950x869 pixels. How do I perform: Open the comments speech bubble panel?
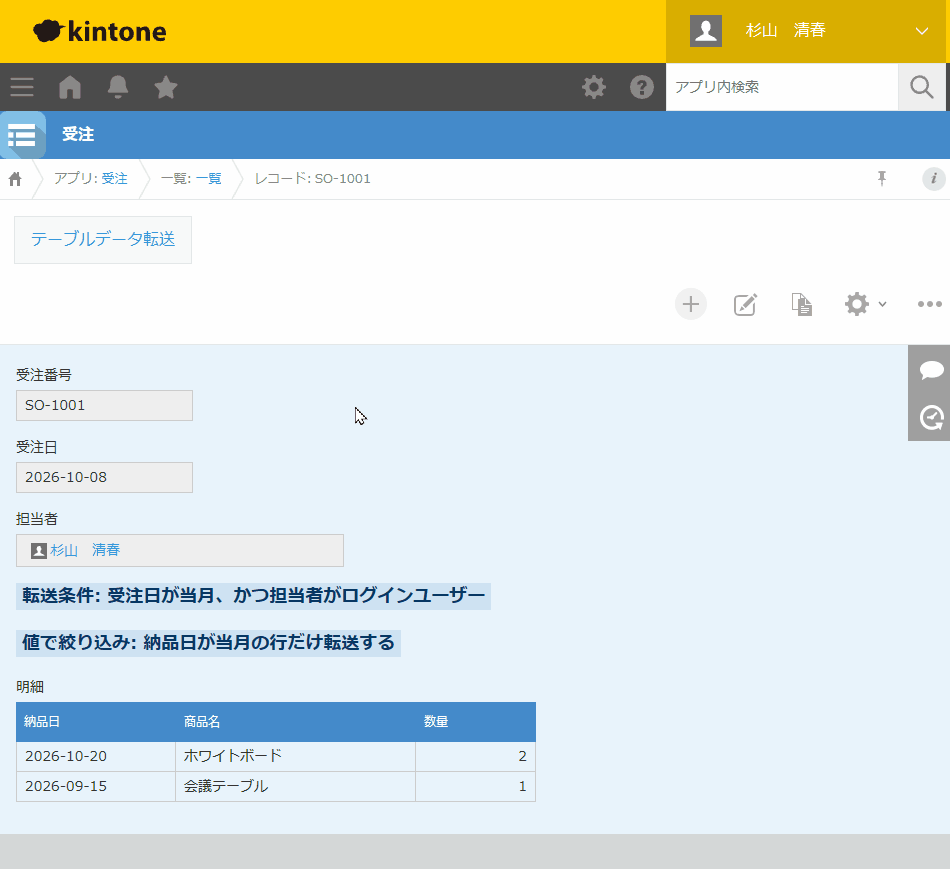pyautogui.click(x=931, y=369)
